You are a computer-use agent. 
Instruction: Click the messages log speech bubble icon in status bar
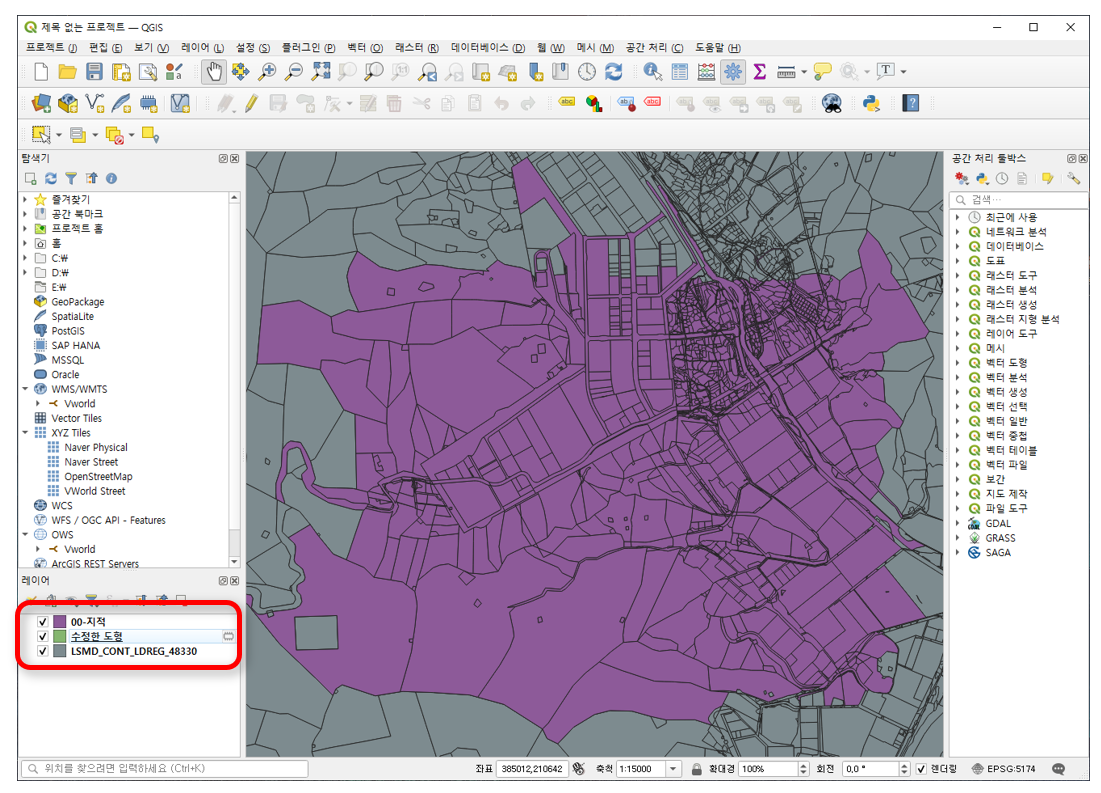coord(1058,769)
